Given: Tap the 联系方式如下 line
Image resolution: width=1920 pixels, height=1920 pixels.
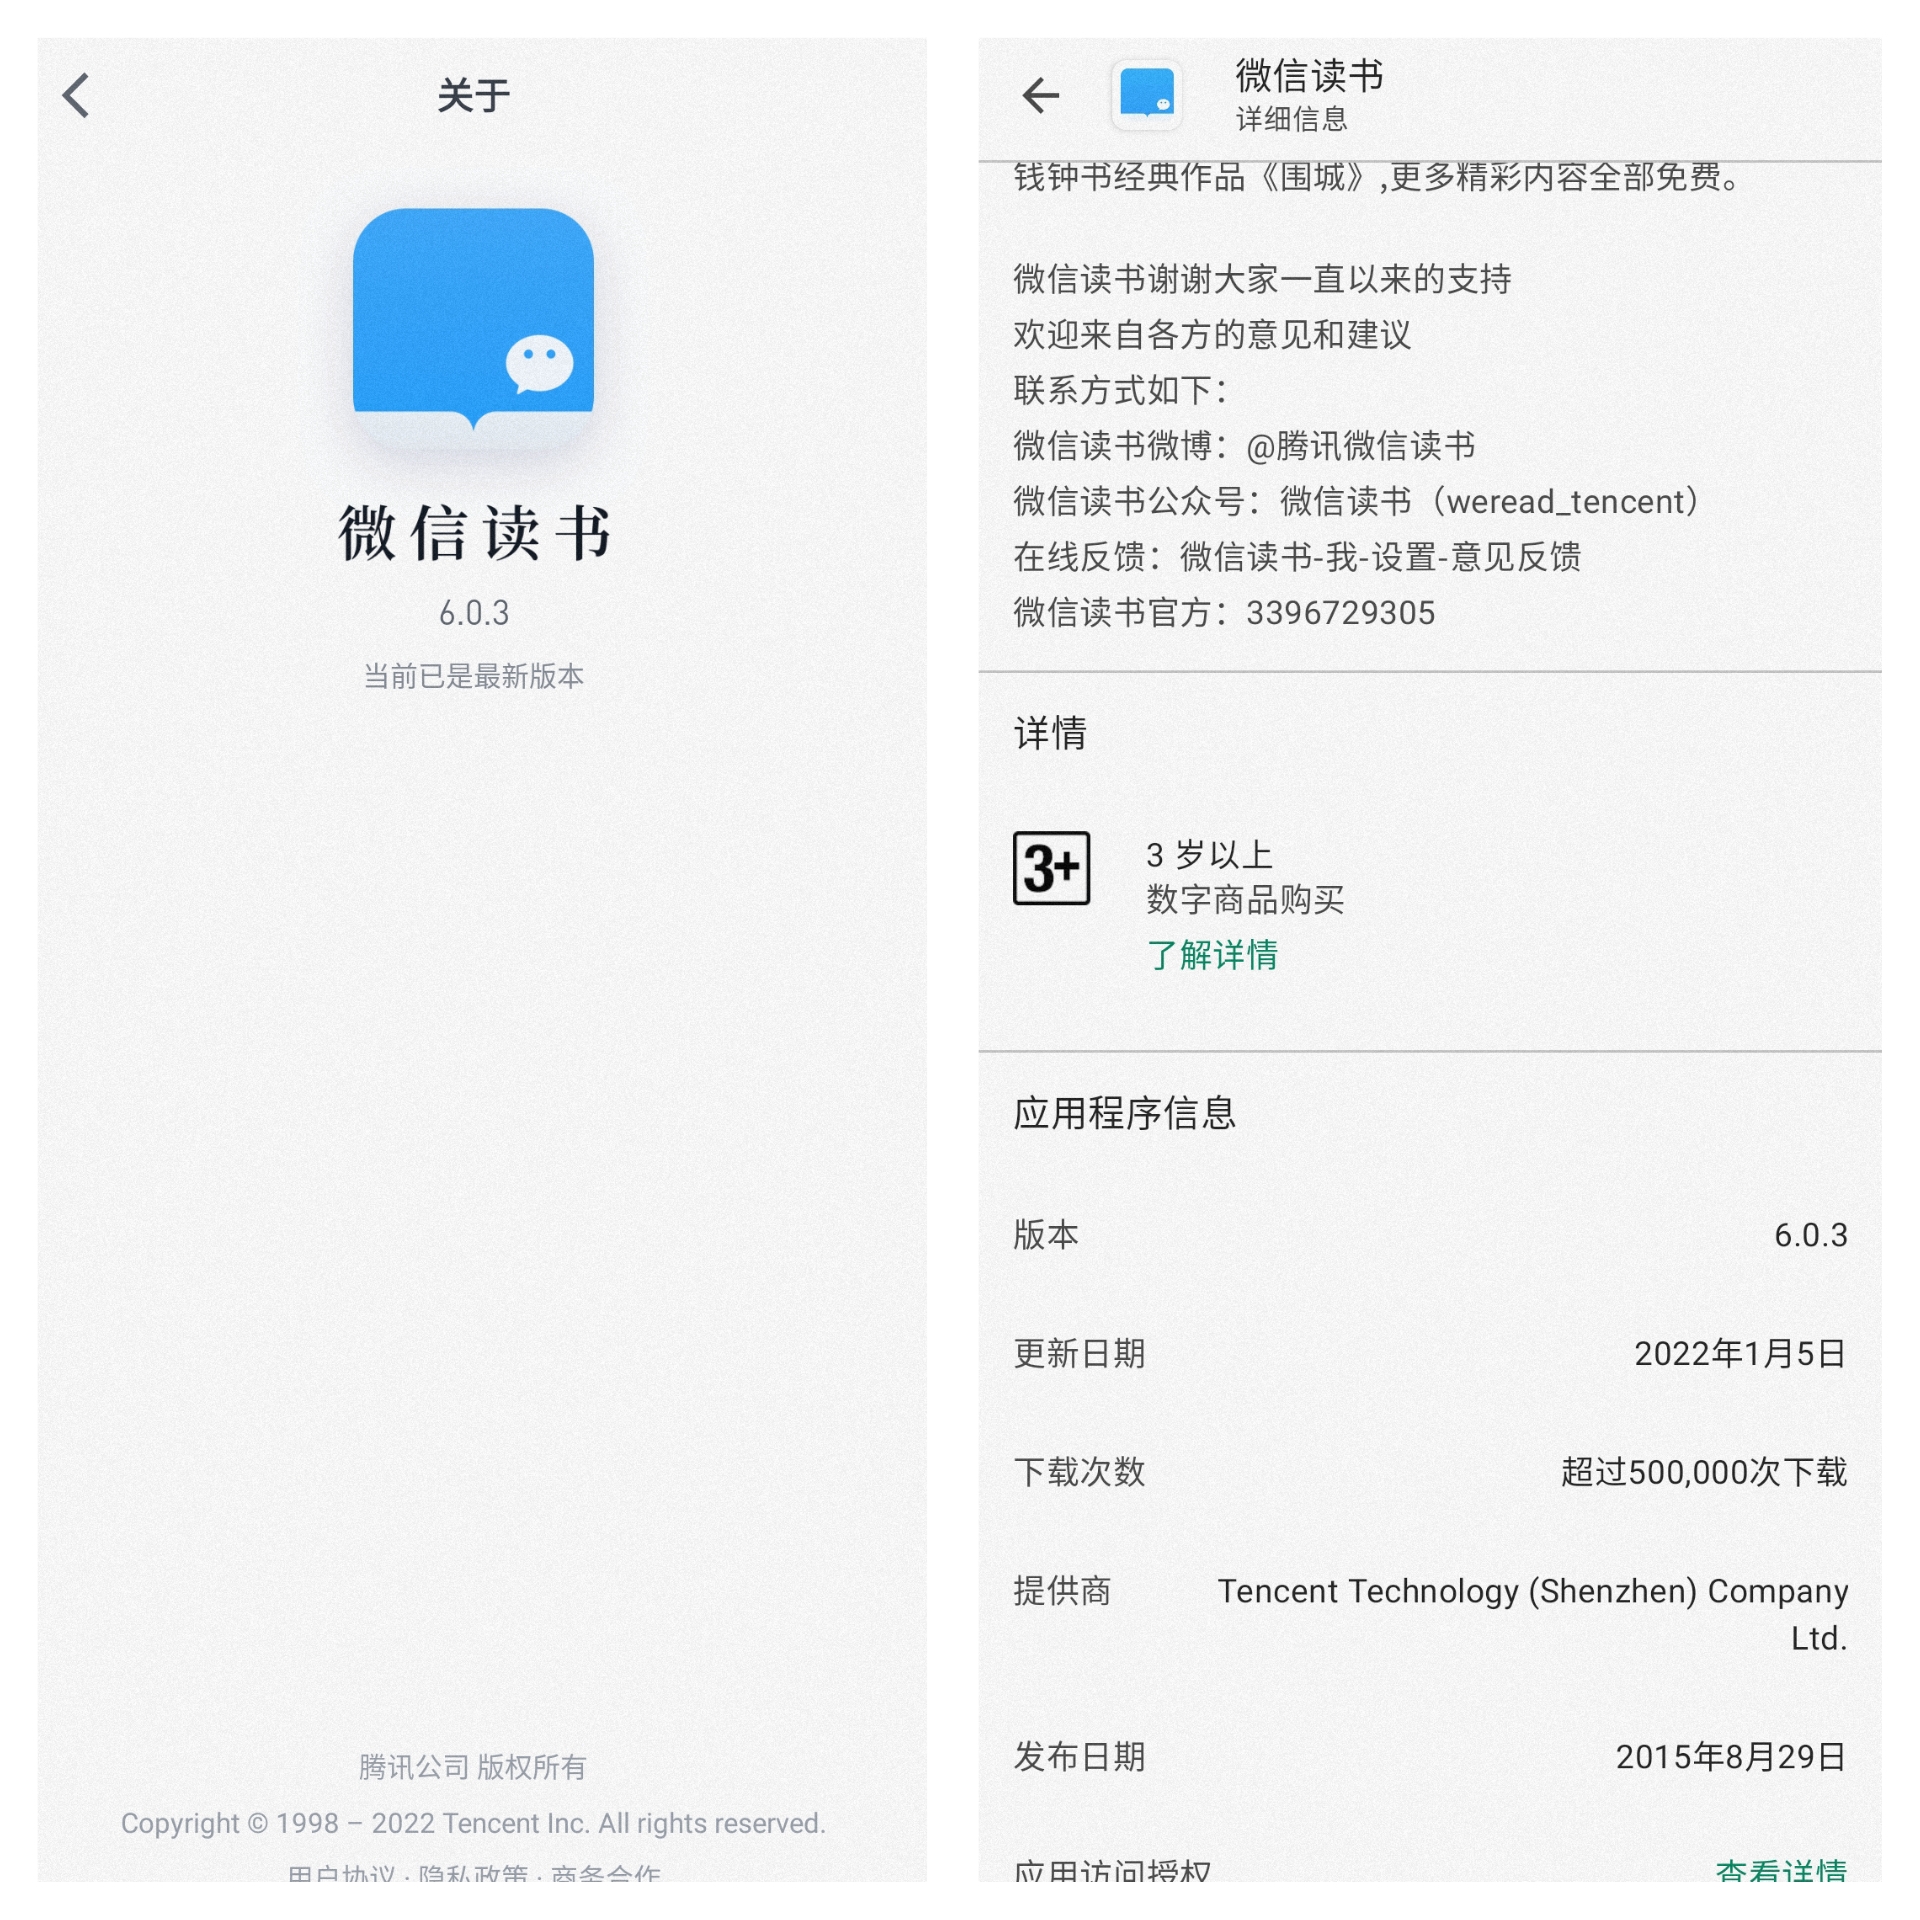Looking at the screenshot, I should tap(1120, 390).
